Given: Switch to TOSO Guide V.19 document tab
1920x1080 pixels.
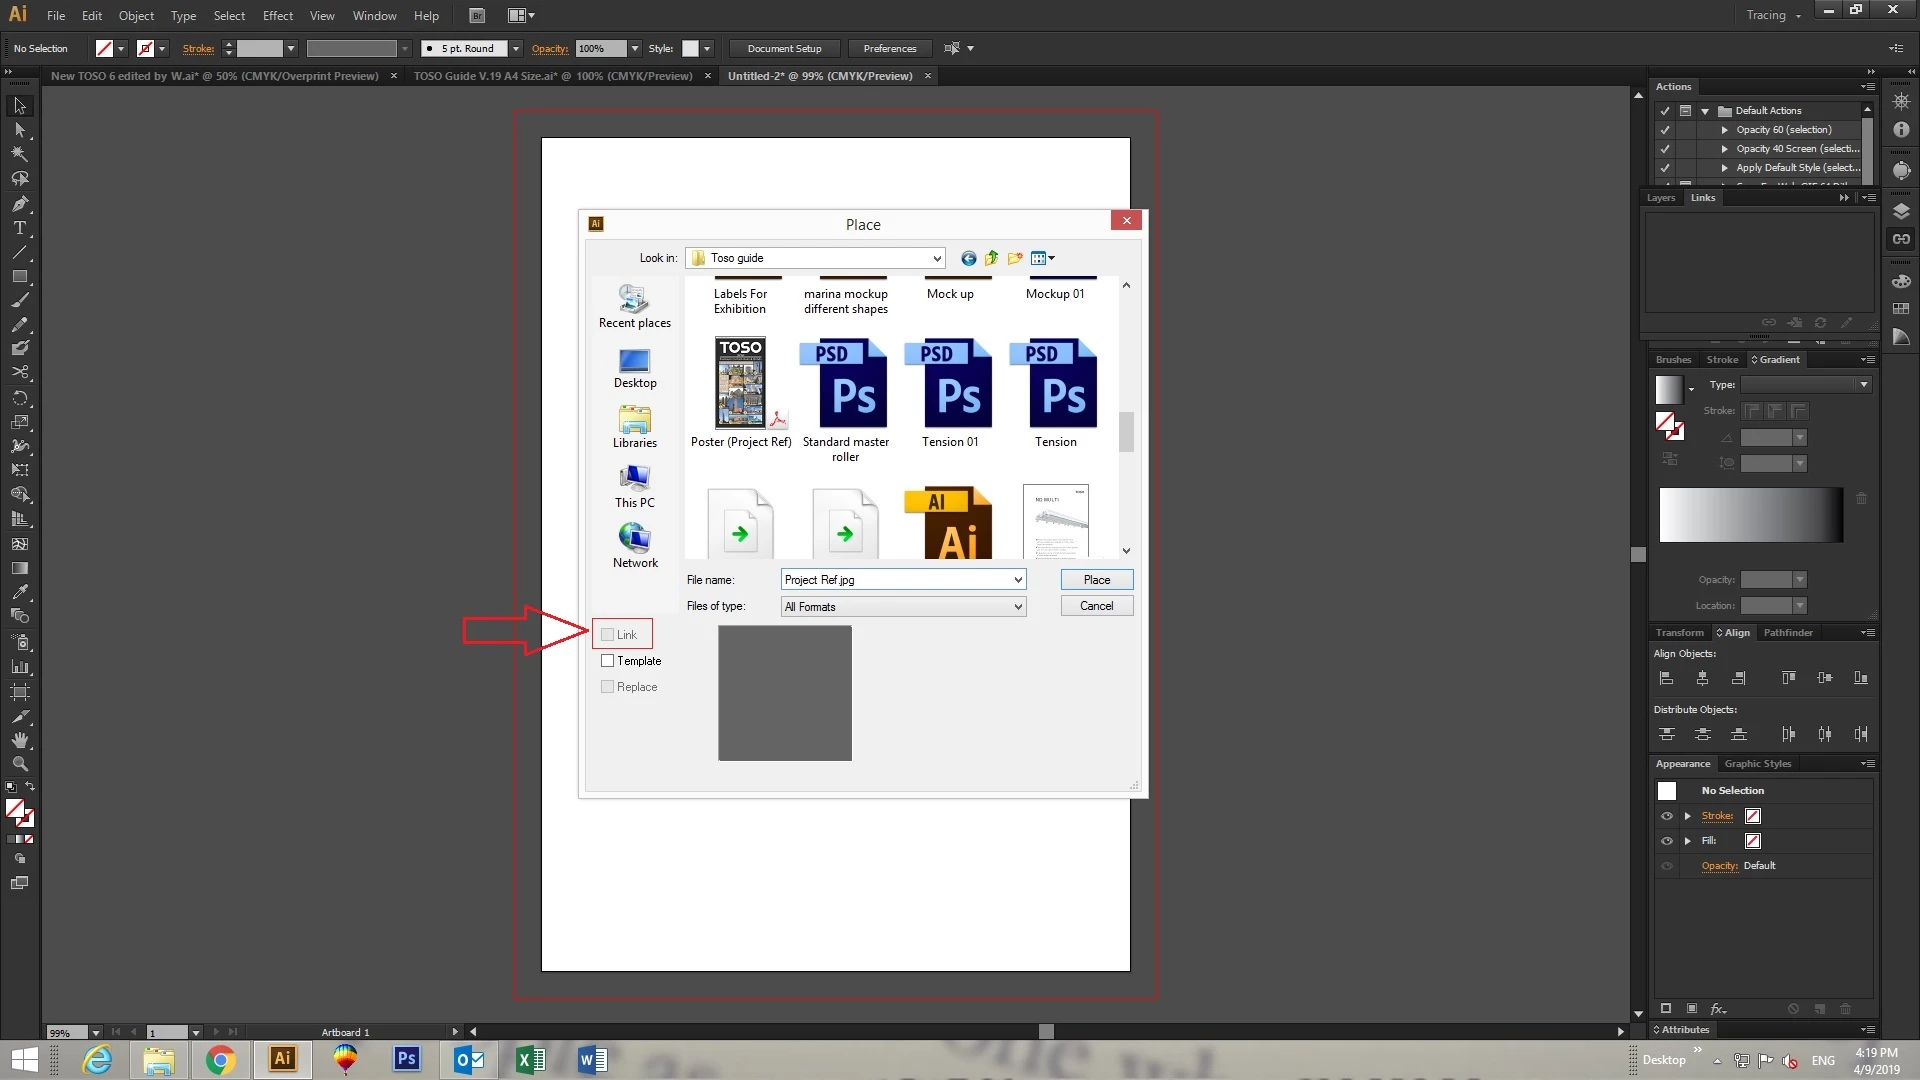Looking at the screenshot, I should point(553,76).
